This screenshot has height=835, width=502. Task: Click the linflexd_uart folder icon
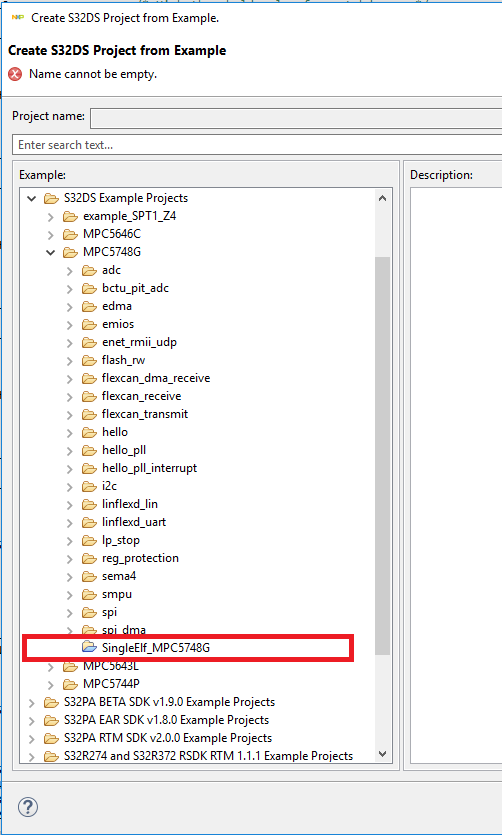(89, 522)
